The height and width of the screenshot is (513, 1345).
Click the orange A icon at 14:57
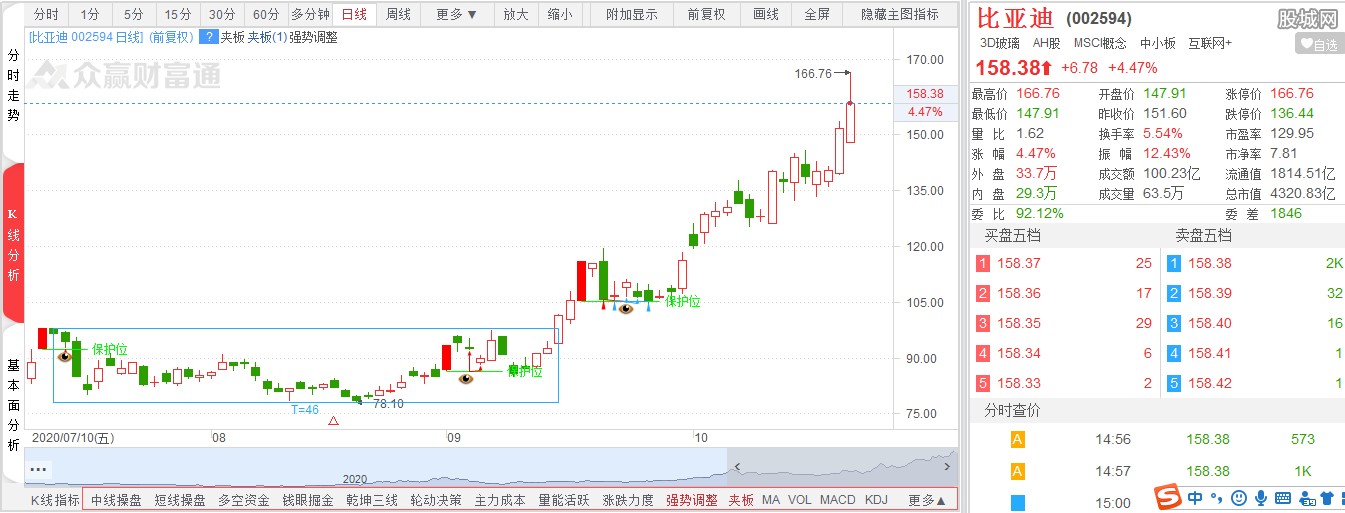(1018, 471)
